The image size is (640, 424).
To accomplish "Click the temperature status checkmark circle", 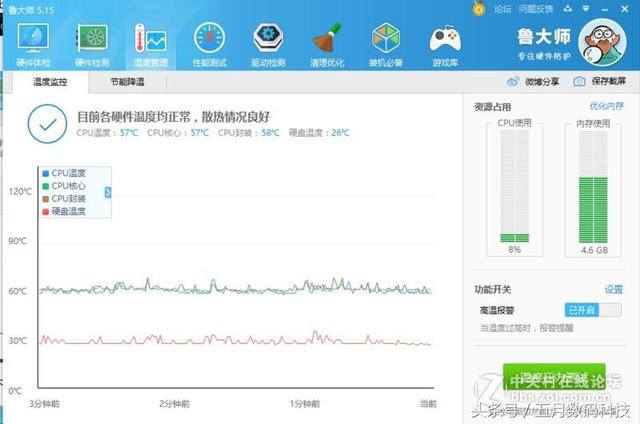I will [47, 124].
